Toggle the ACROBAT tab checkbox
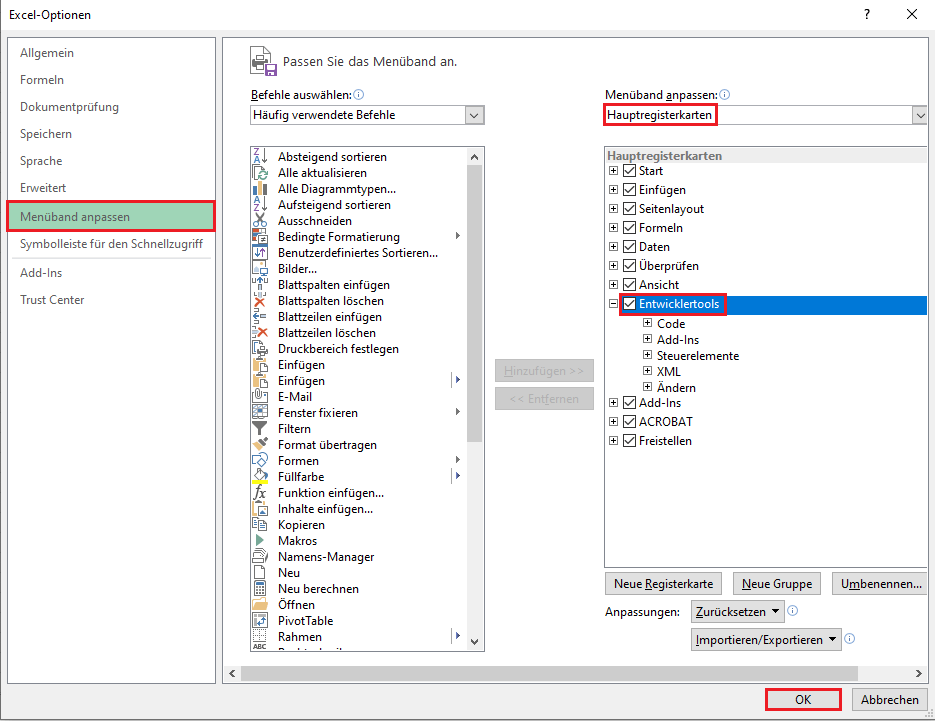 click(x=629, y=422)
